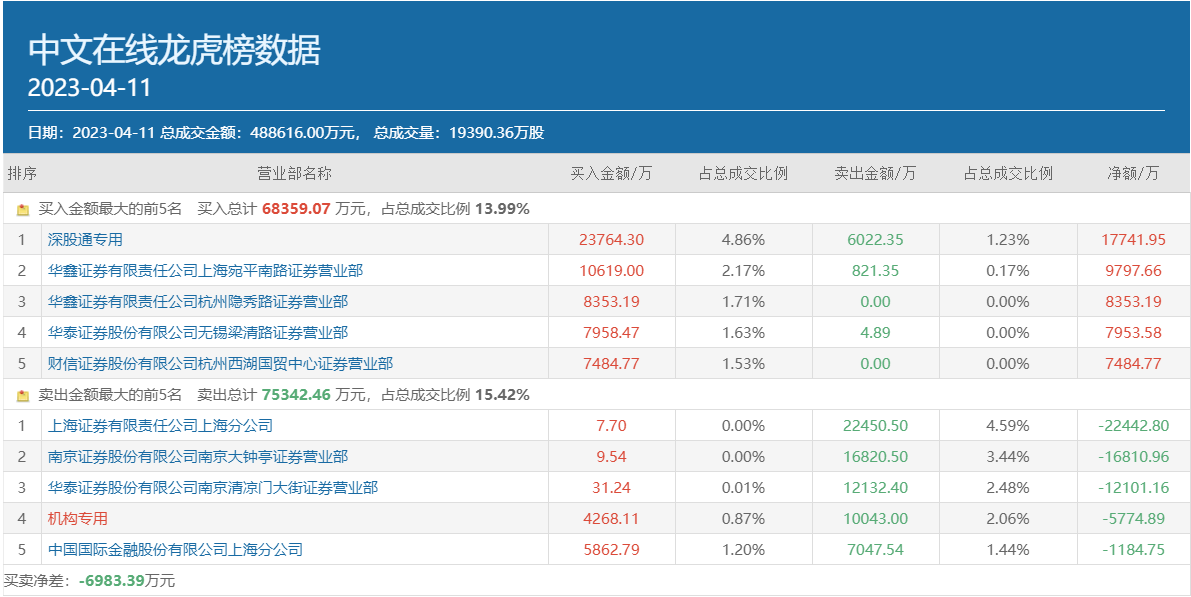Open 深股通专用 seat link
This screenshot has height=597, width=1191.
85,240
